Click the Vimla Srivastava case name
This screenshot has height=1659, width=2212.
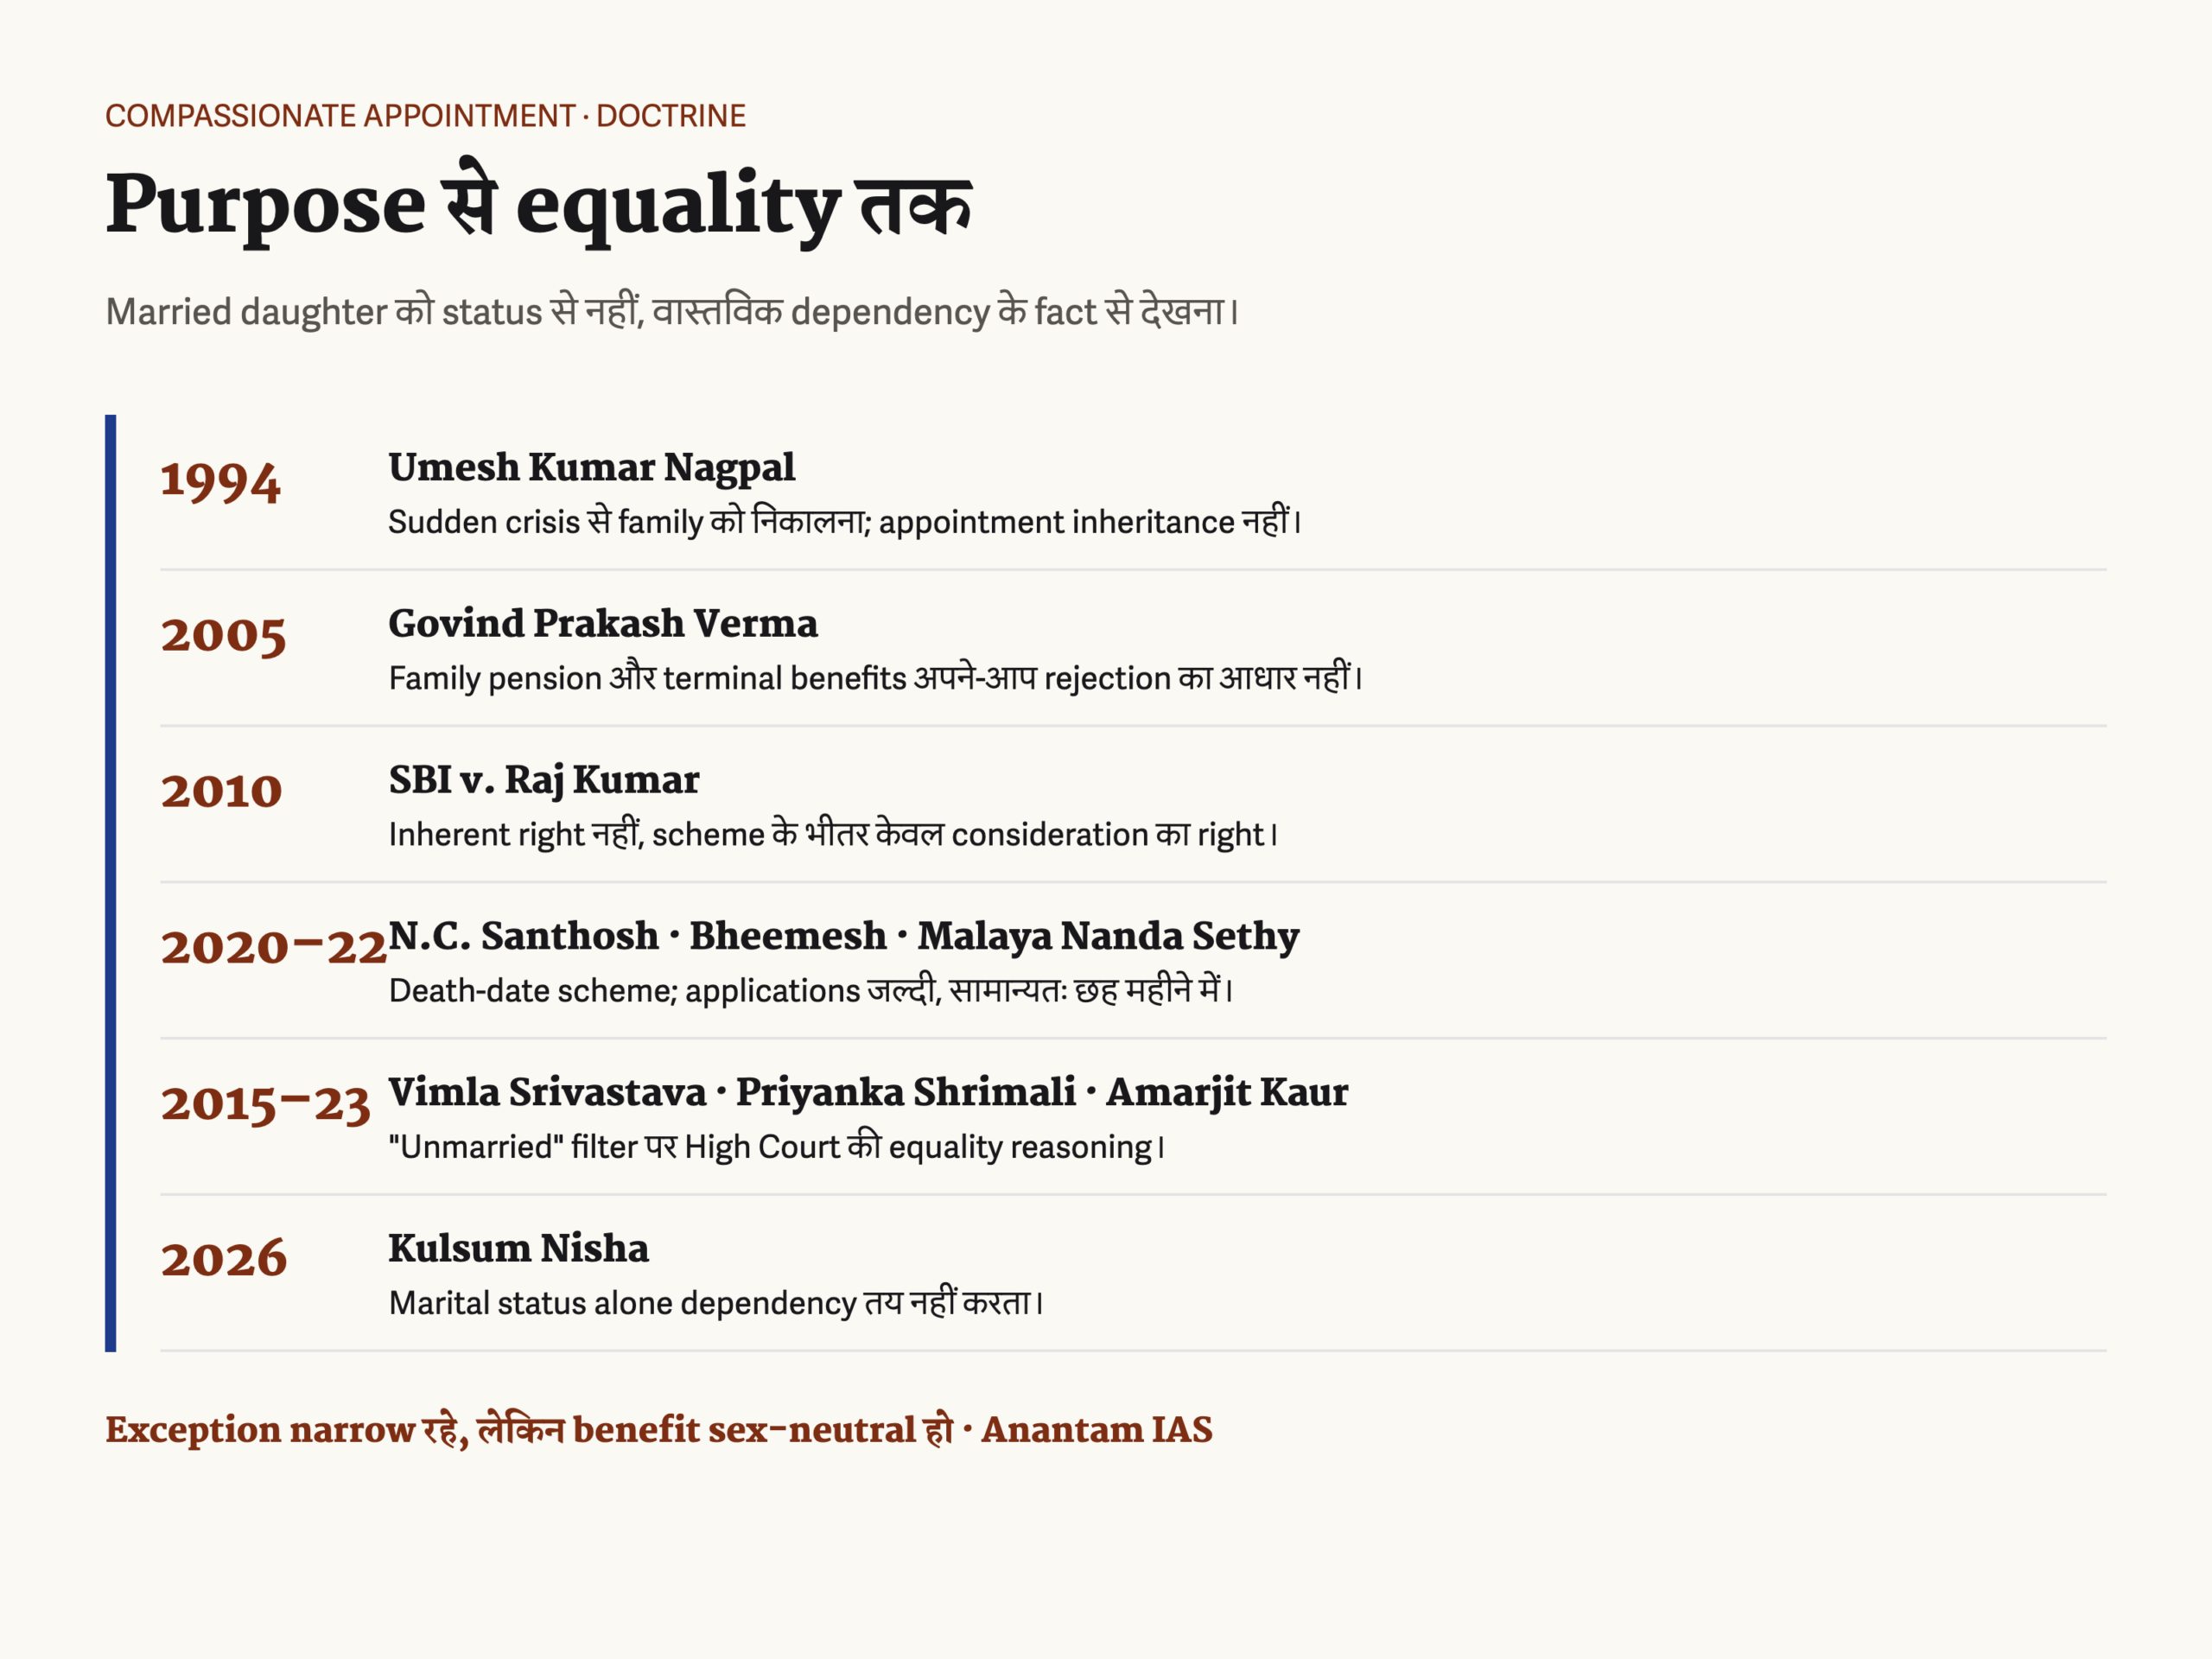pos(547,1092)
